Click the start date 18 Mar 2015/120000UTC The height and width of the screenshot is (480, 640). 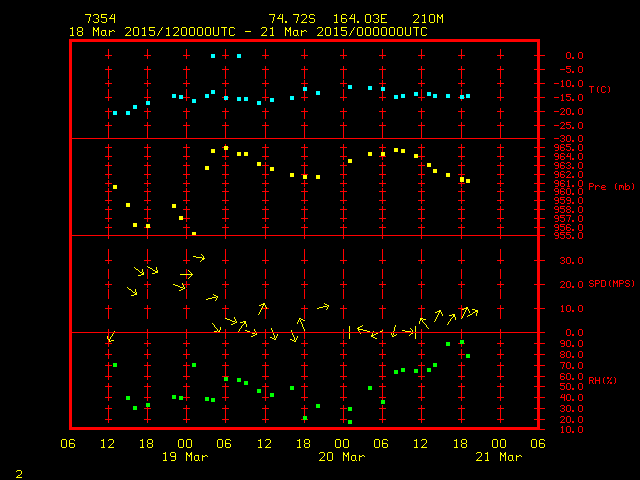(x=151, y=32)
